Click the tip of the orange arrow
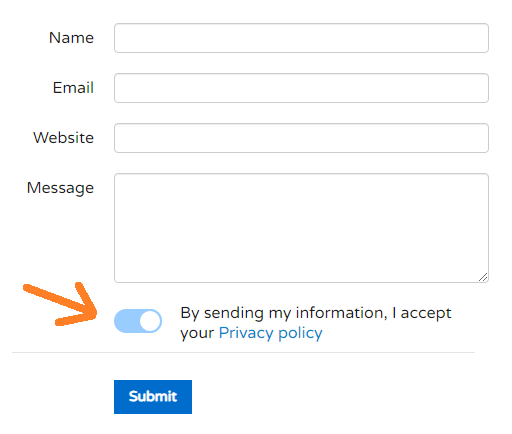 (x=94, y=313)
